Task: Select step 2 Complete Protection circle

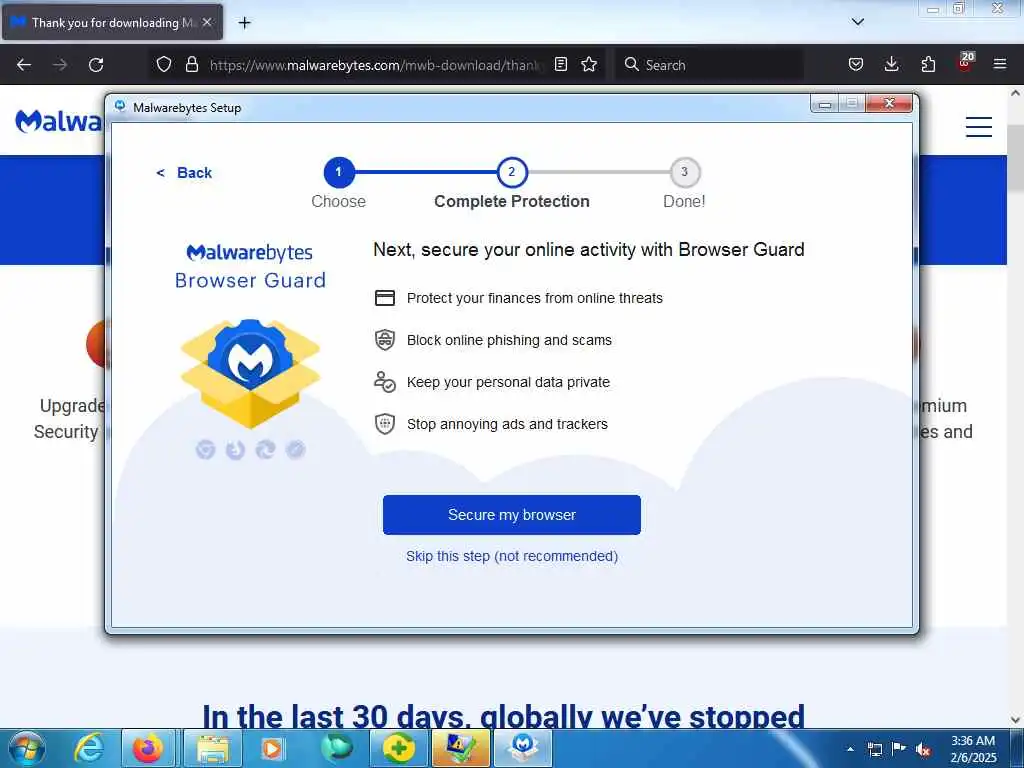Action: 511,172
